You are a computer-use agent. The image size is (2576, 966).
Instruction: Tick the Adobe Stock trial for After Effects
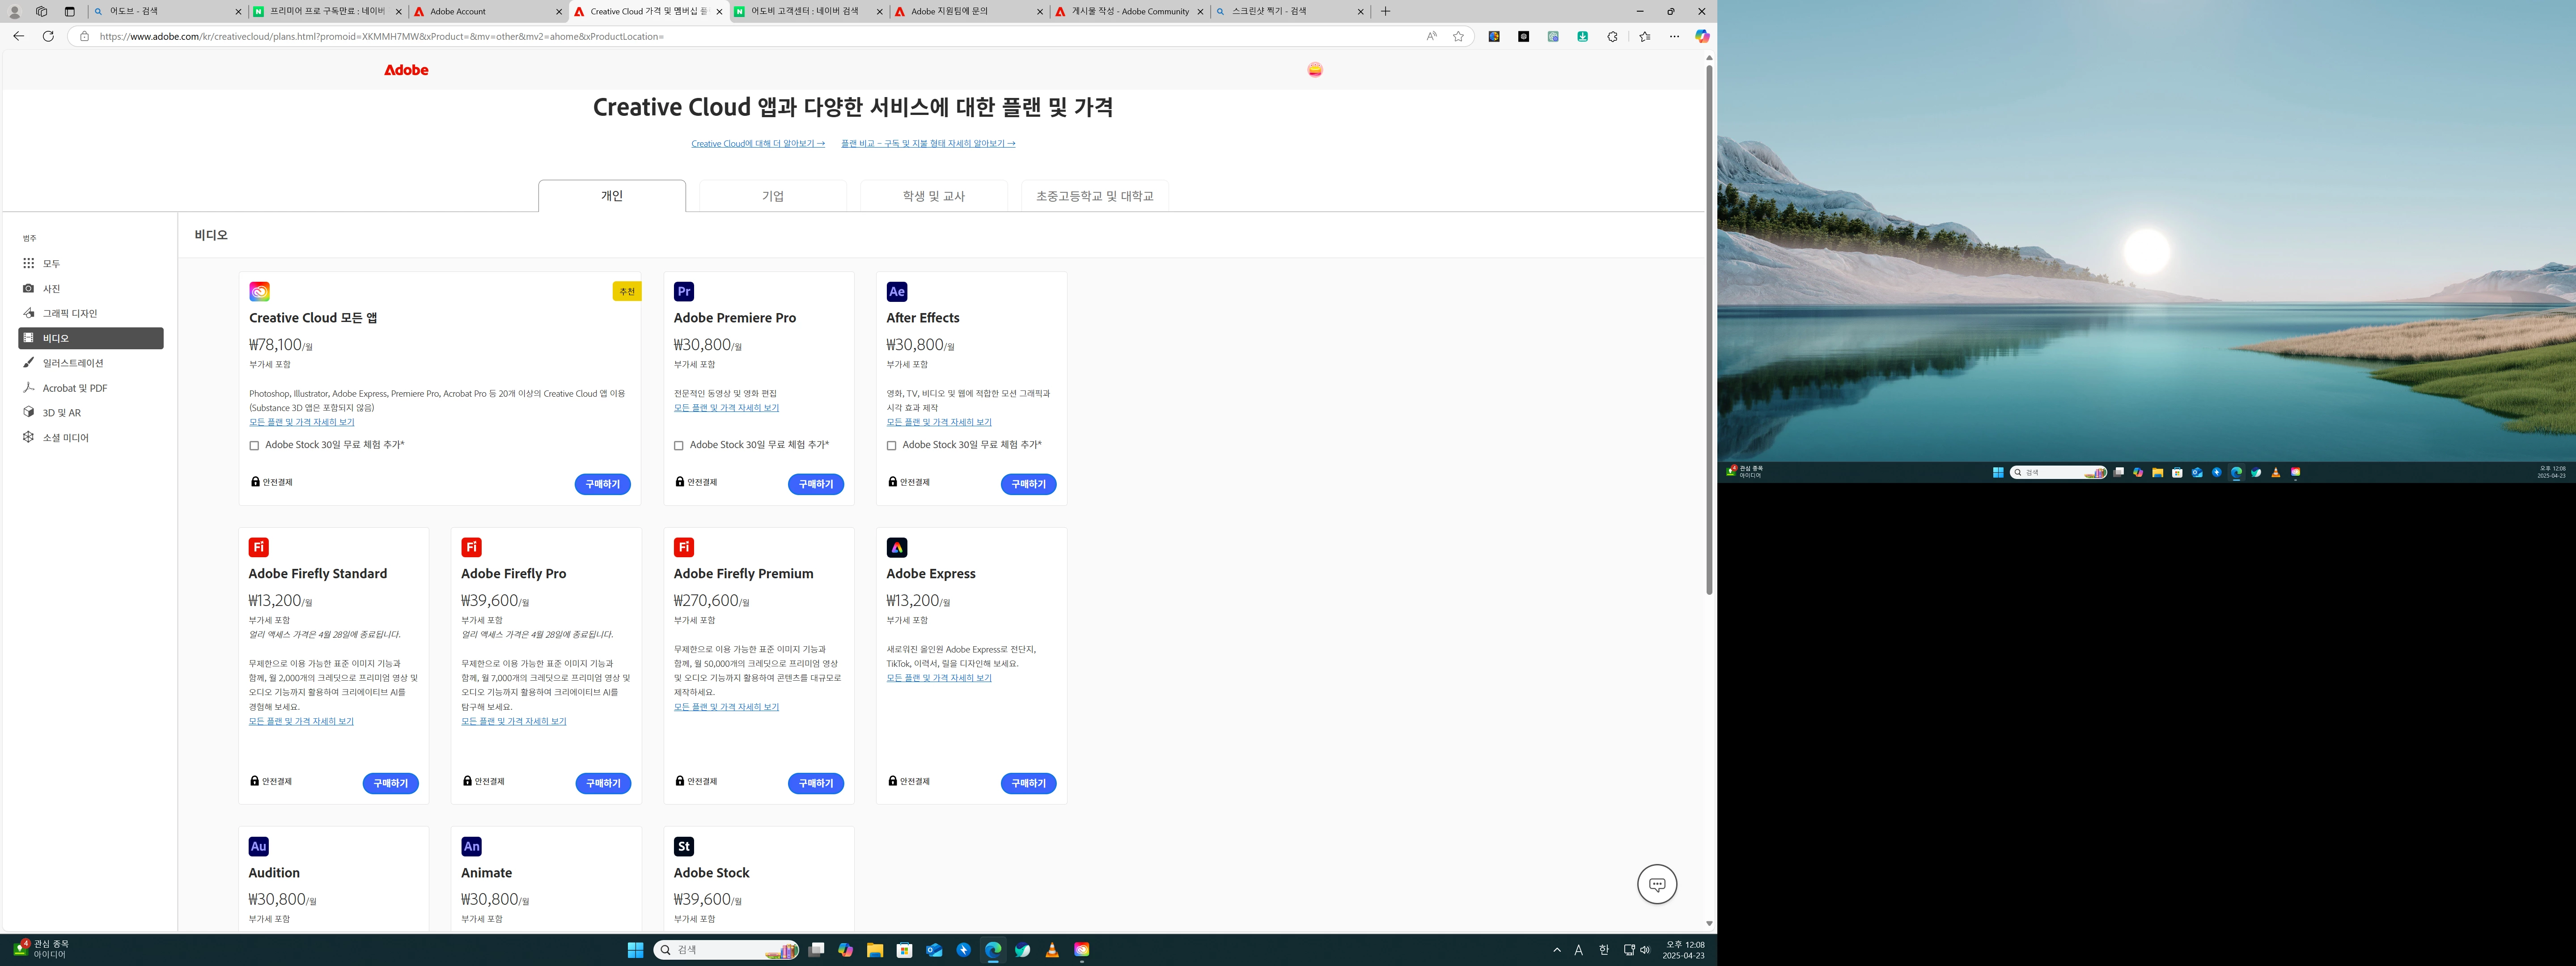(x=891, y=446)
